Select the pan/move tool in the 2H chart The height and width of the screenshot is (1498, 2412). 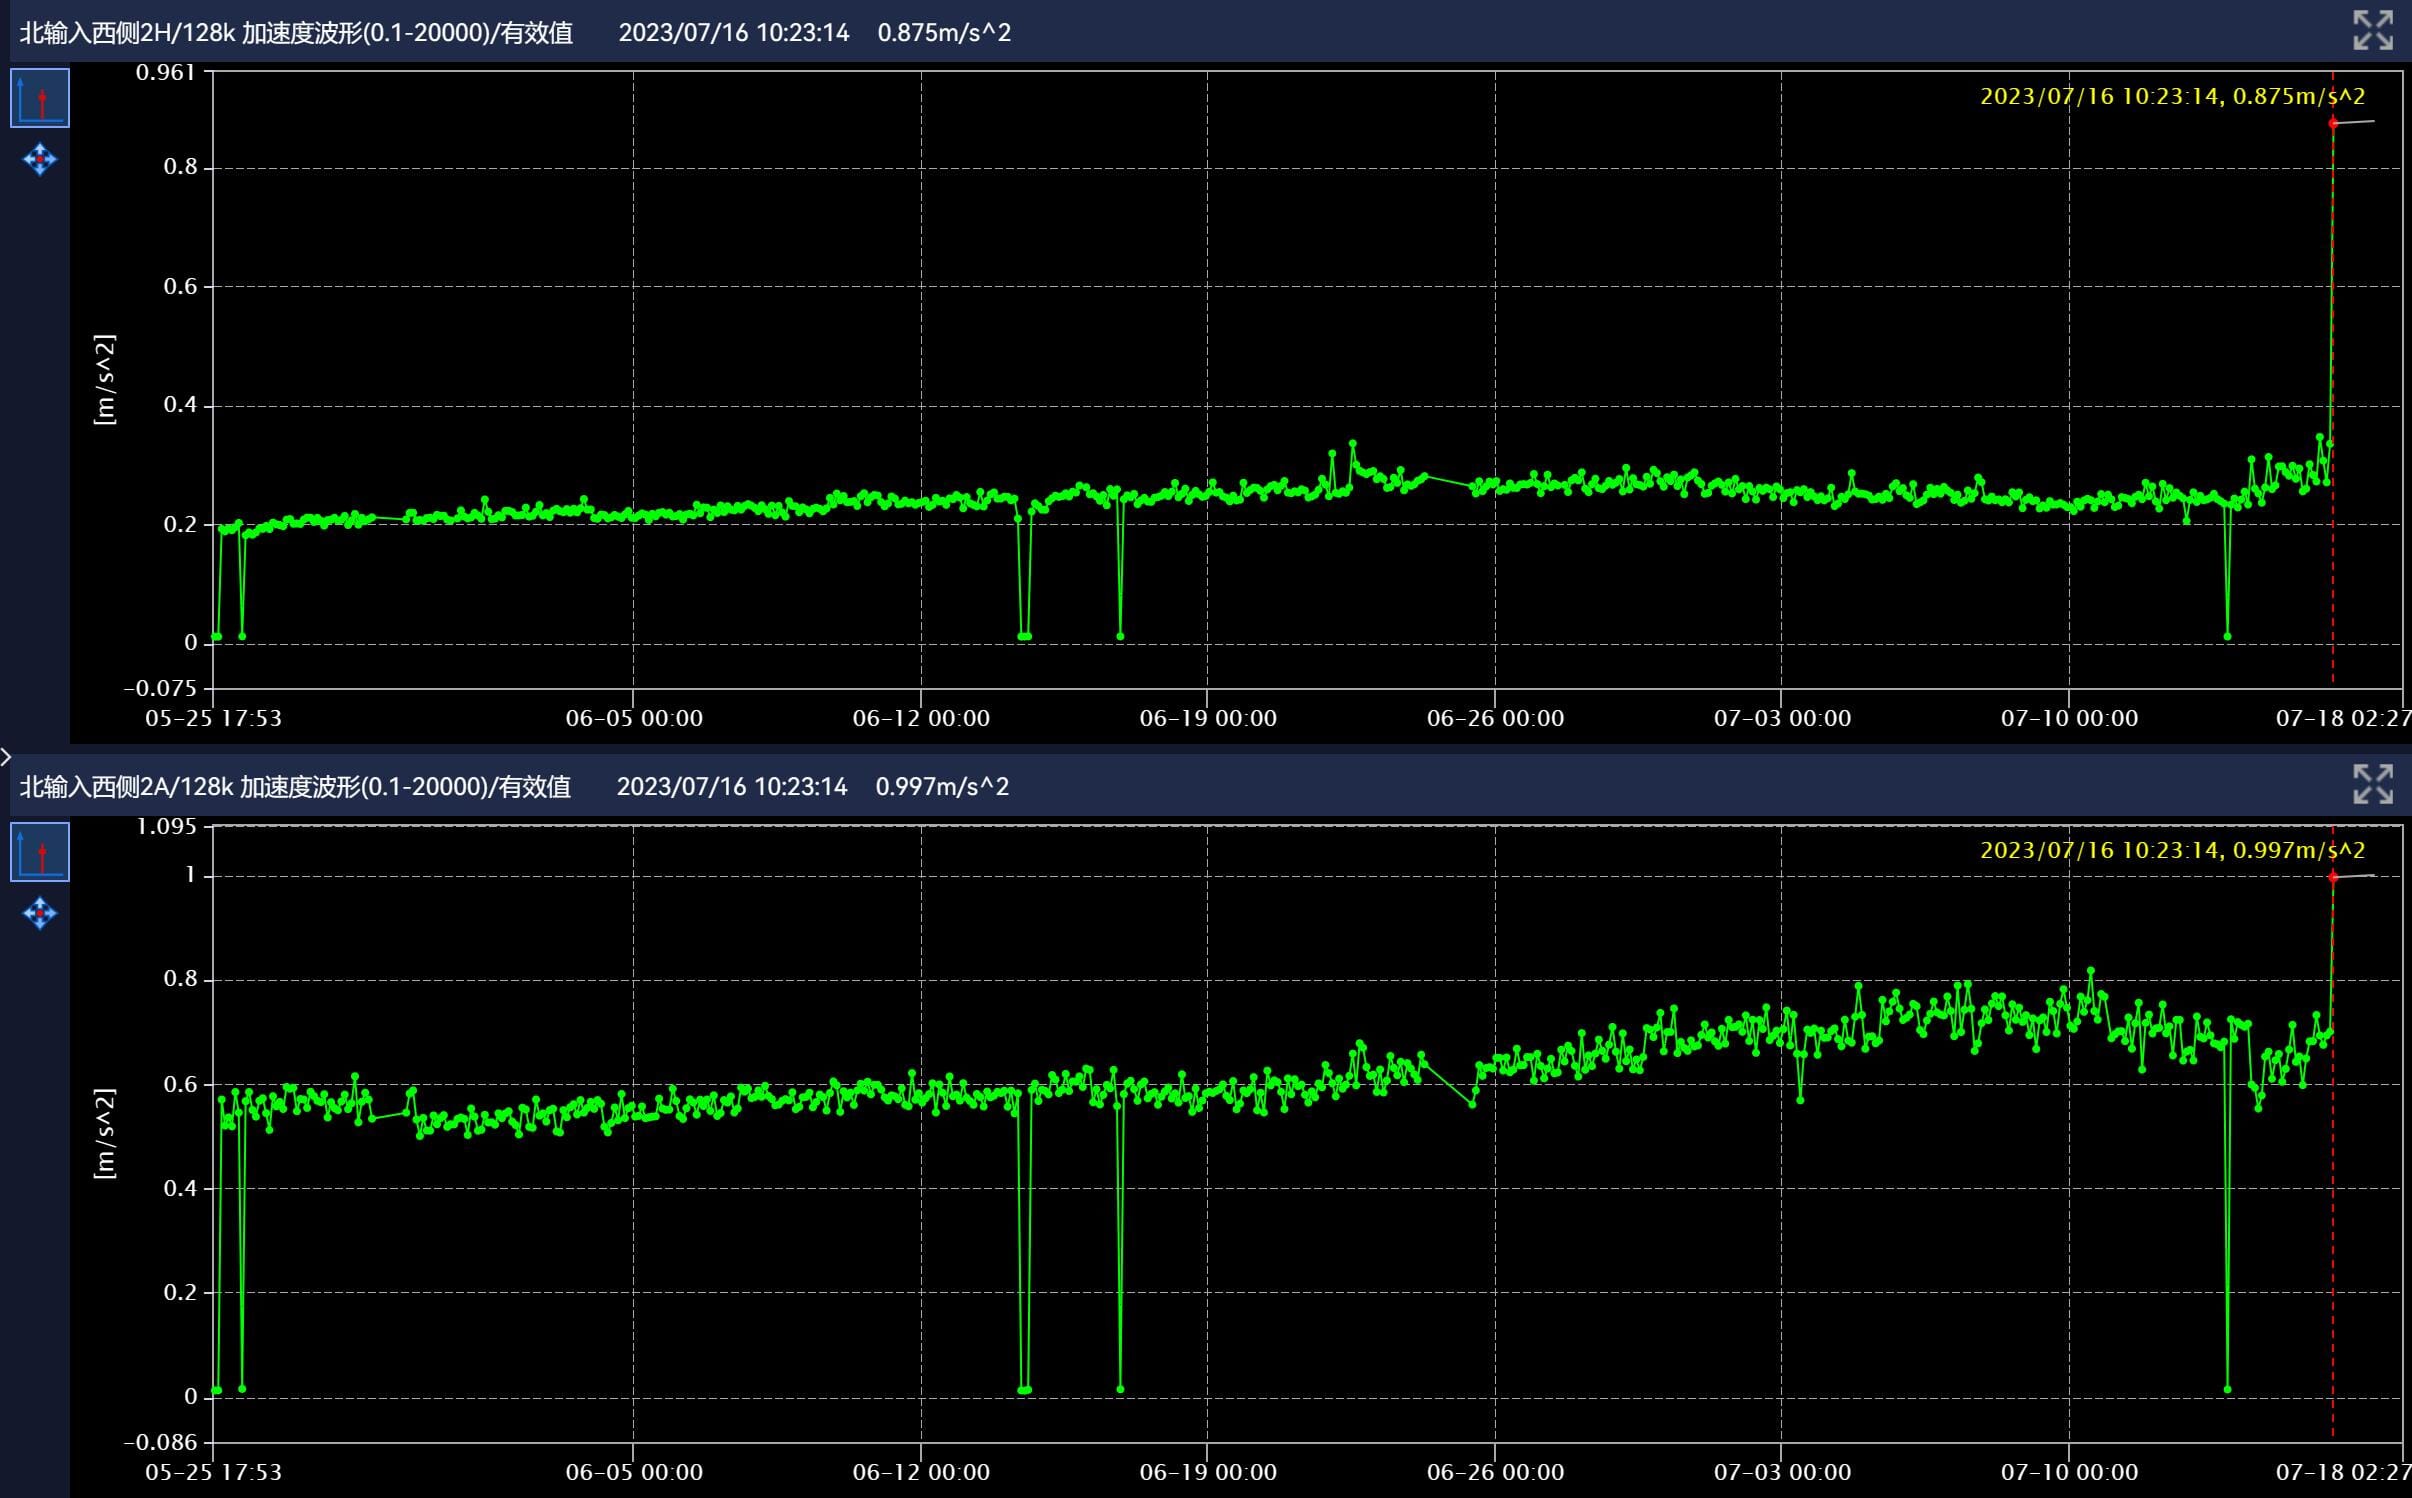pyautogui.click(x=40, y=159)
